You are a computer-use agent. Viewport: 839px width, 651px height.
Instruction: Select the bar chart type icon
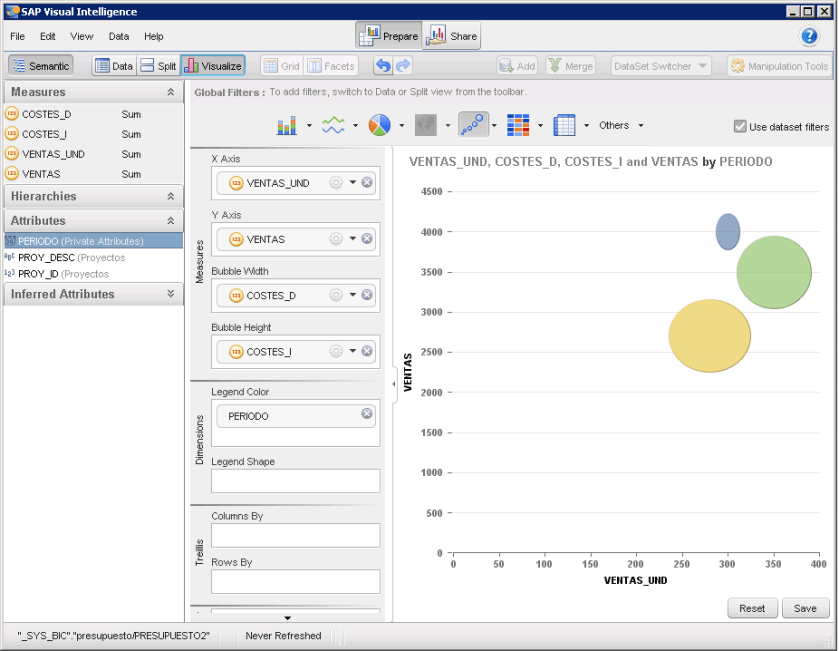287,125
